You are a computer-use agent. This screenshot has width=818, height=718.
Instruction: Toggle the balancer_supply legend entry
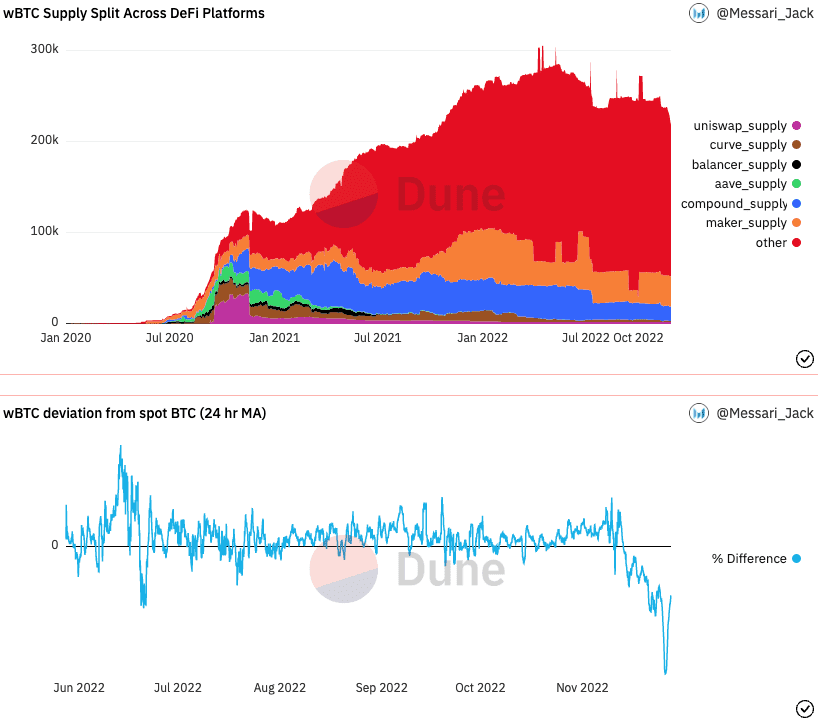click(746, 164)
